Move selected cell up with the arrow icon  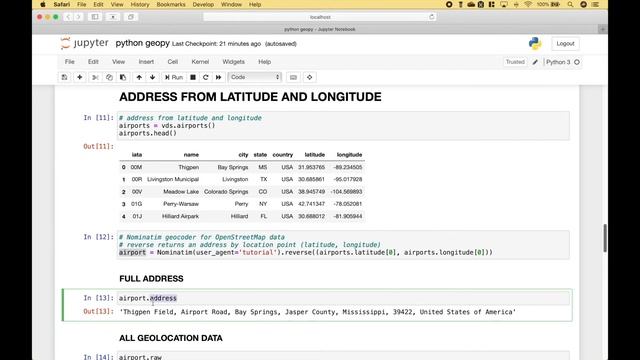(x=139, y=77)
